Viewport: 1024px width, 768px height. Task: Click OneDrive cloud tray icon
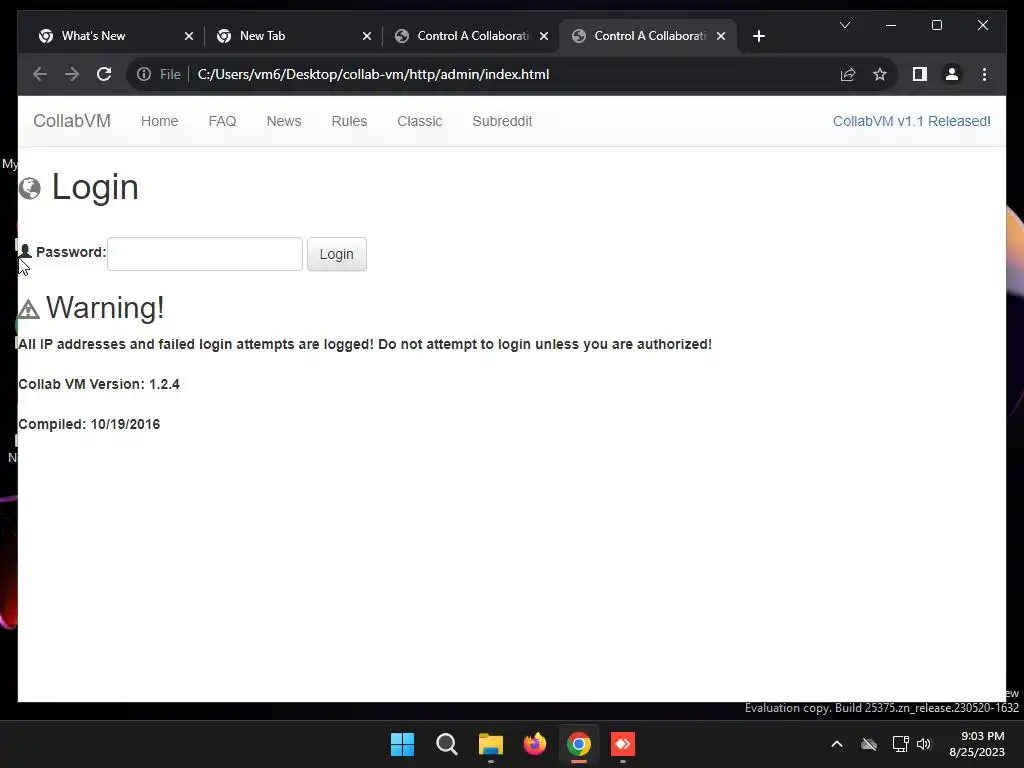869,744
